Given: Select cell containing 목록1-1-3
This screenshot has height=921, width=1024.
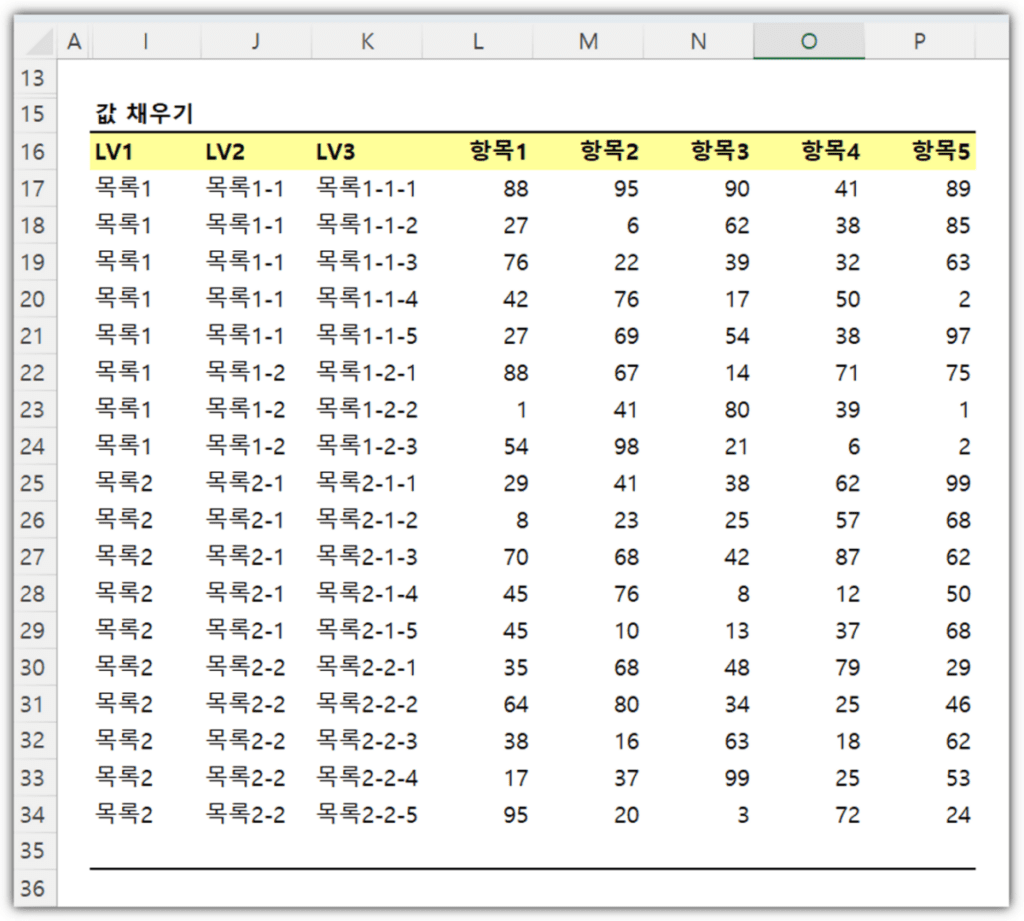Looking at the screenshot, I should (x=367, y=263).
